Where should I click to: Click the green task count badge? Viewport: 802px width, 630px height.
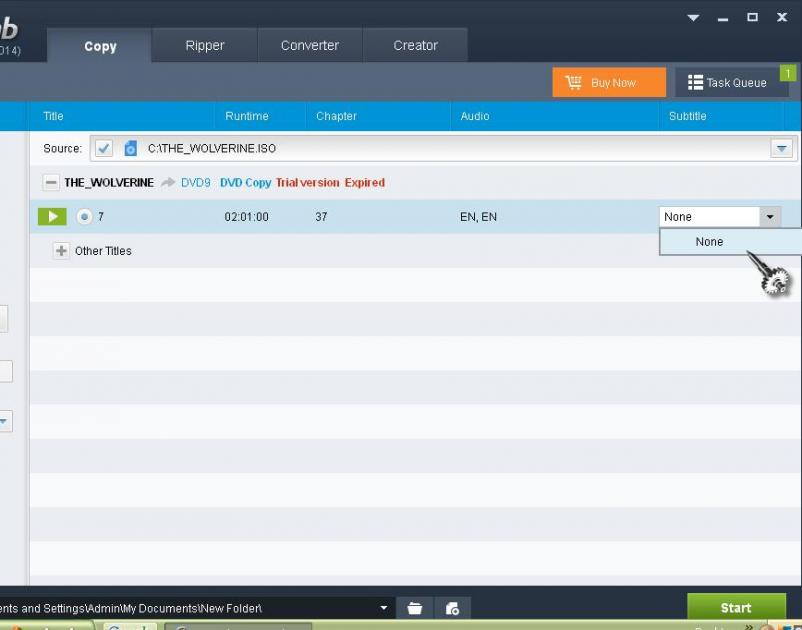[788, 74]
